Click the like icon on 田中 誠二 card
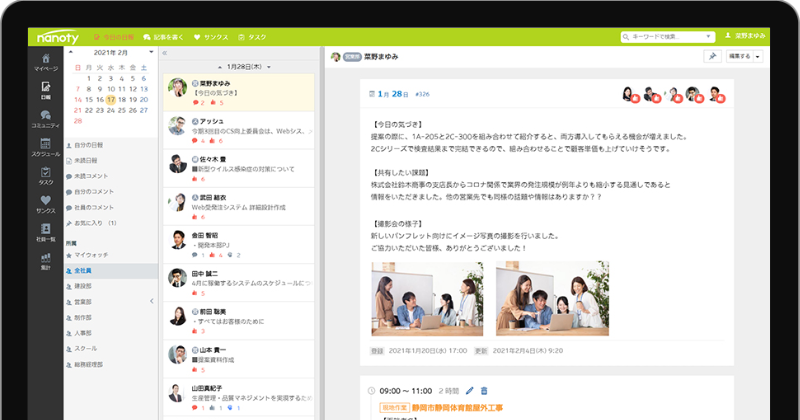Image resolution: width=800 pixels, height=420 pixels. click(195, 293)
